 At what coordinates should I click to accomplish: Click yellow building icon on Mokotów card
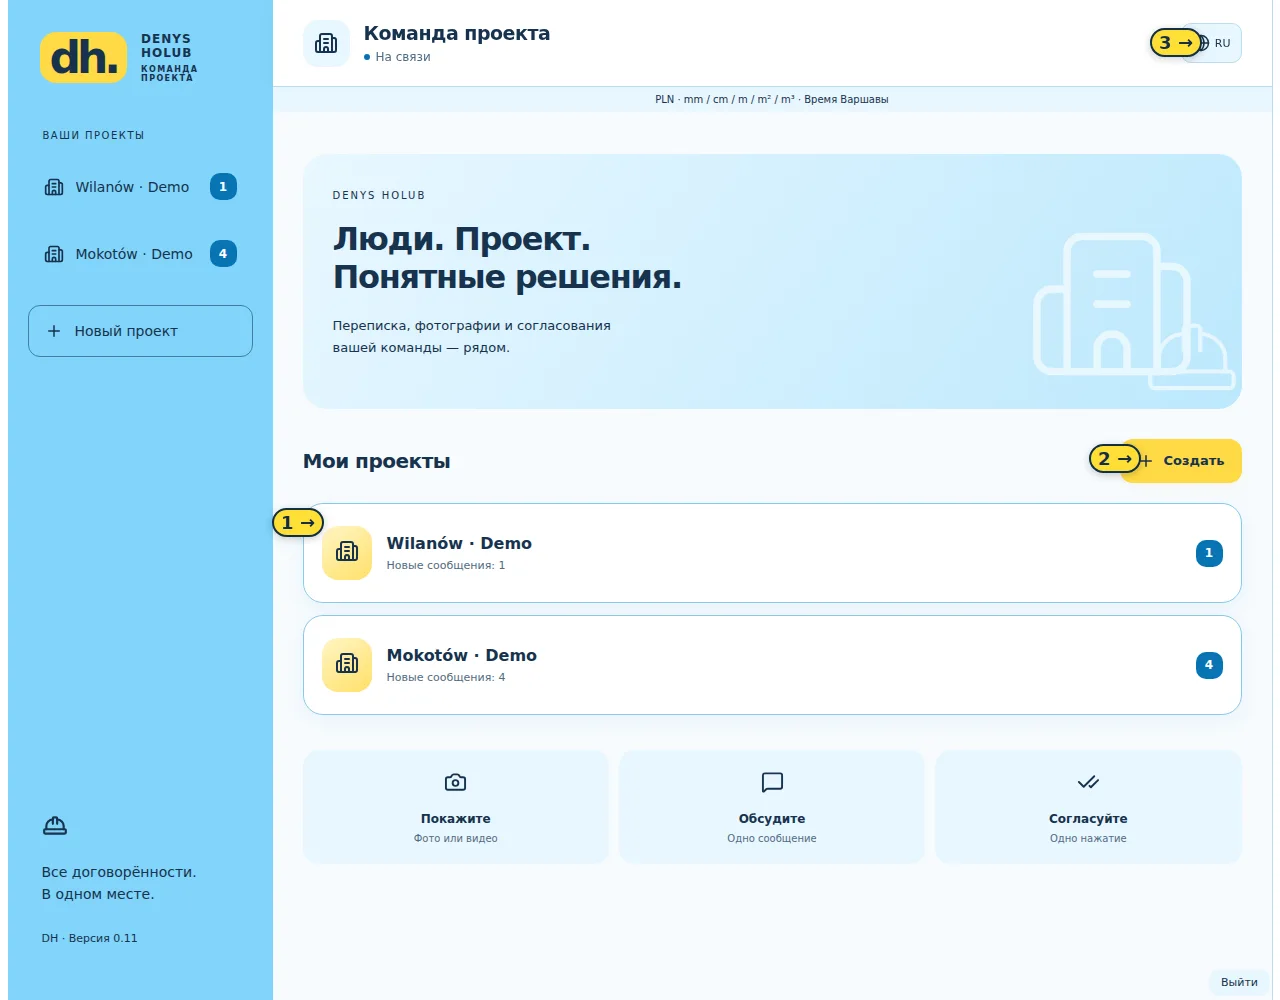pos(347,665)
